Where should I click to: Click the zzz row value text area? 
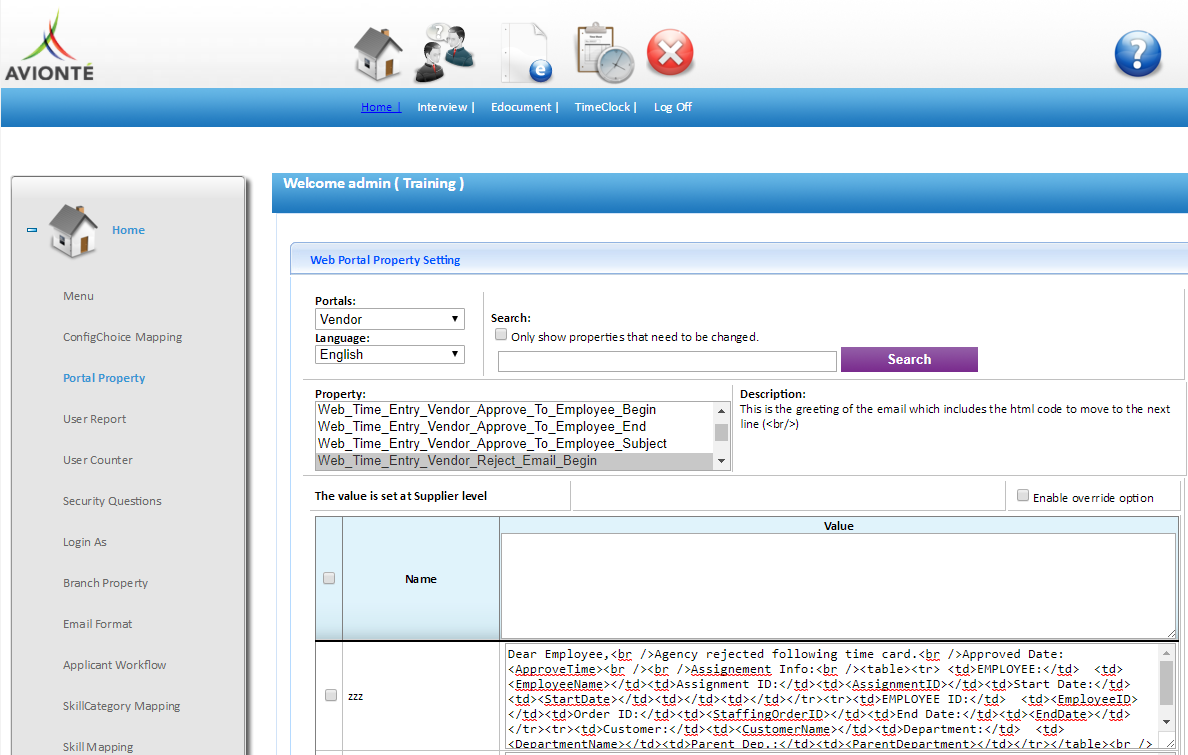click(x=831, y=697)
